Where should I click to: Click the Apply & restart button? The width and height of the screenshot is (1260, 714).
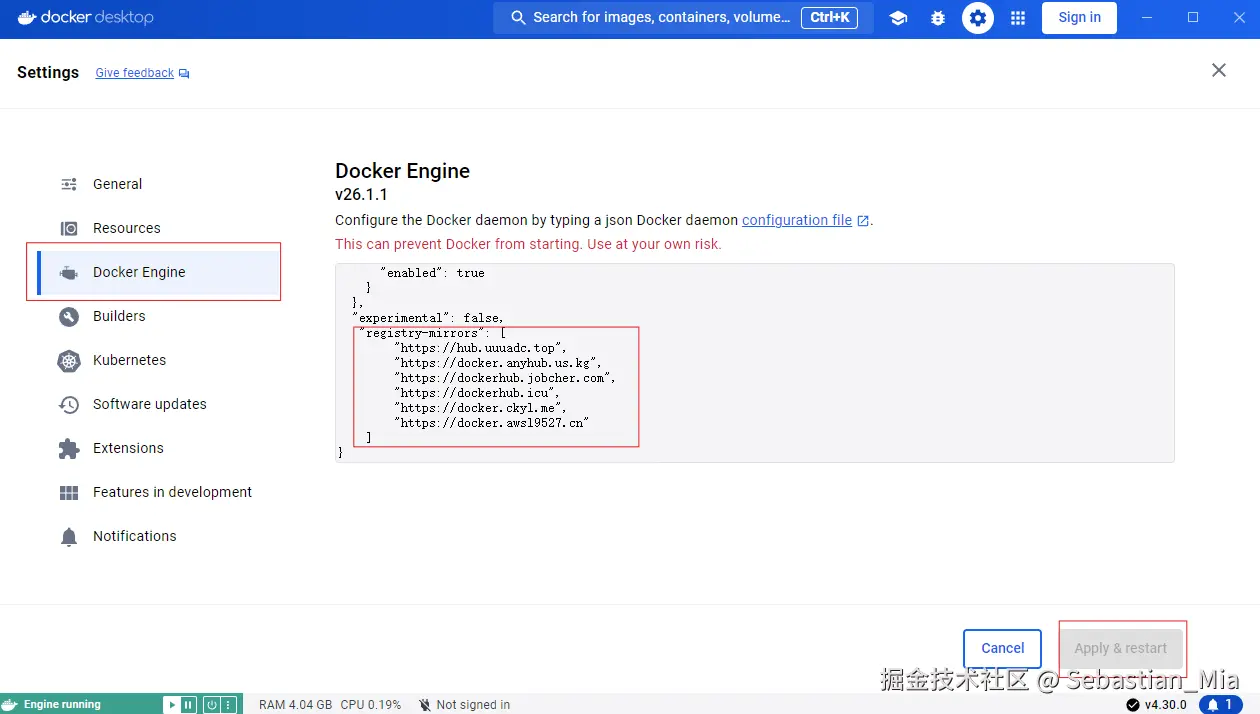coord(1122,648)
